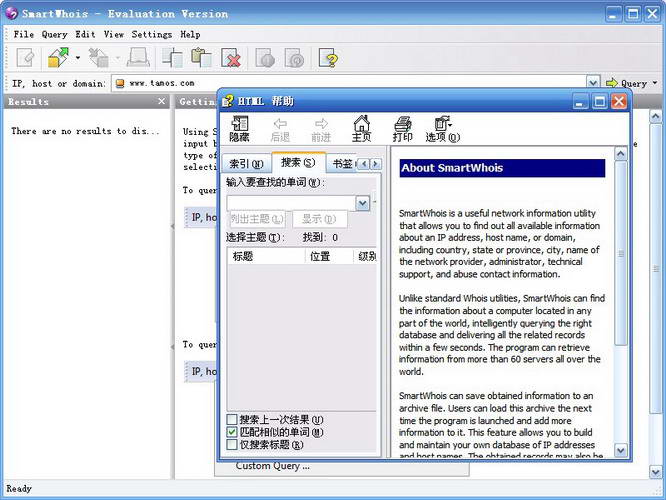The width and height of the screenshot is (666, 500).
Task: Switch to the 书签 (Bookmarks) tab
Action: [343, 164]
